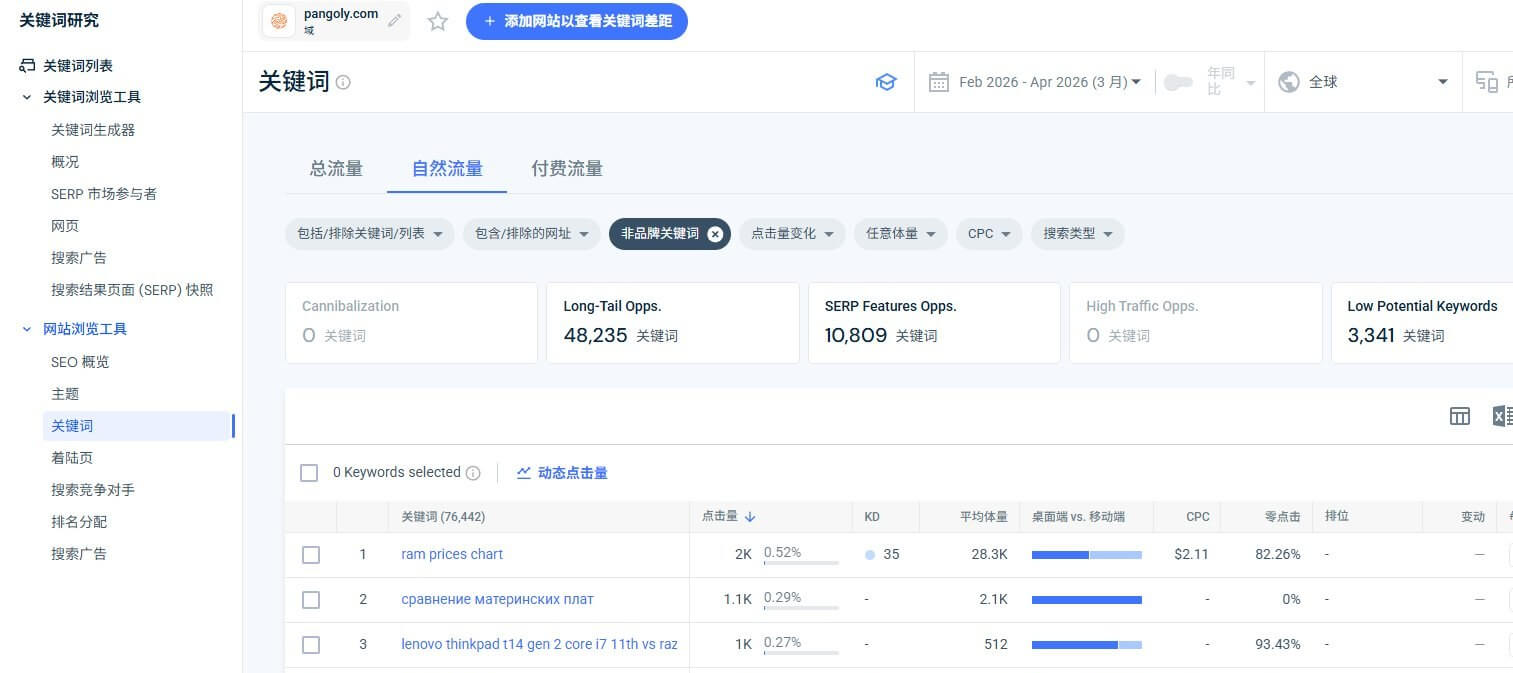1513x673 pixels.
Task: Open 网页 in sidebar
Action: tap(65, 226)
